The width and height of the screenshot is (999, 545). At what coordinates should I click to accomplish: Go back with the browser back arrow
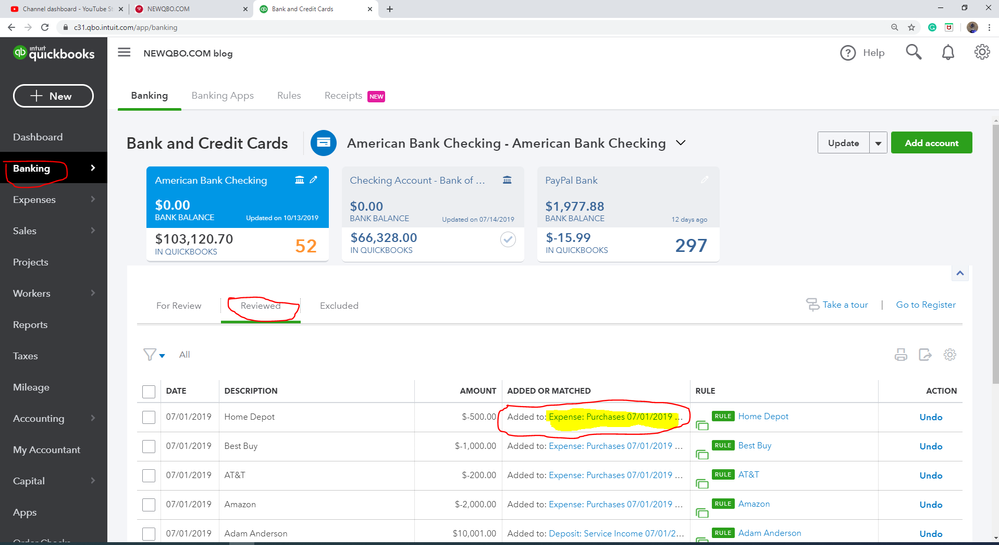[11, 27]
